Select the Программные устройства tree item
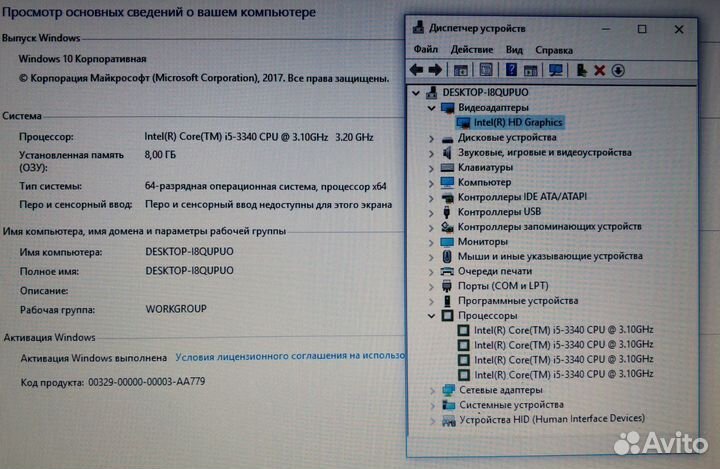 pyautogui.click(x=518, y=301)
